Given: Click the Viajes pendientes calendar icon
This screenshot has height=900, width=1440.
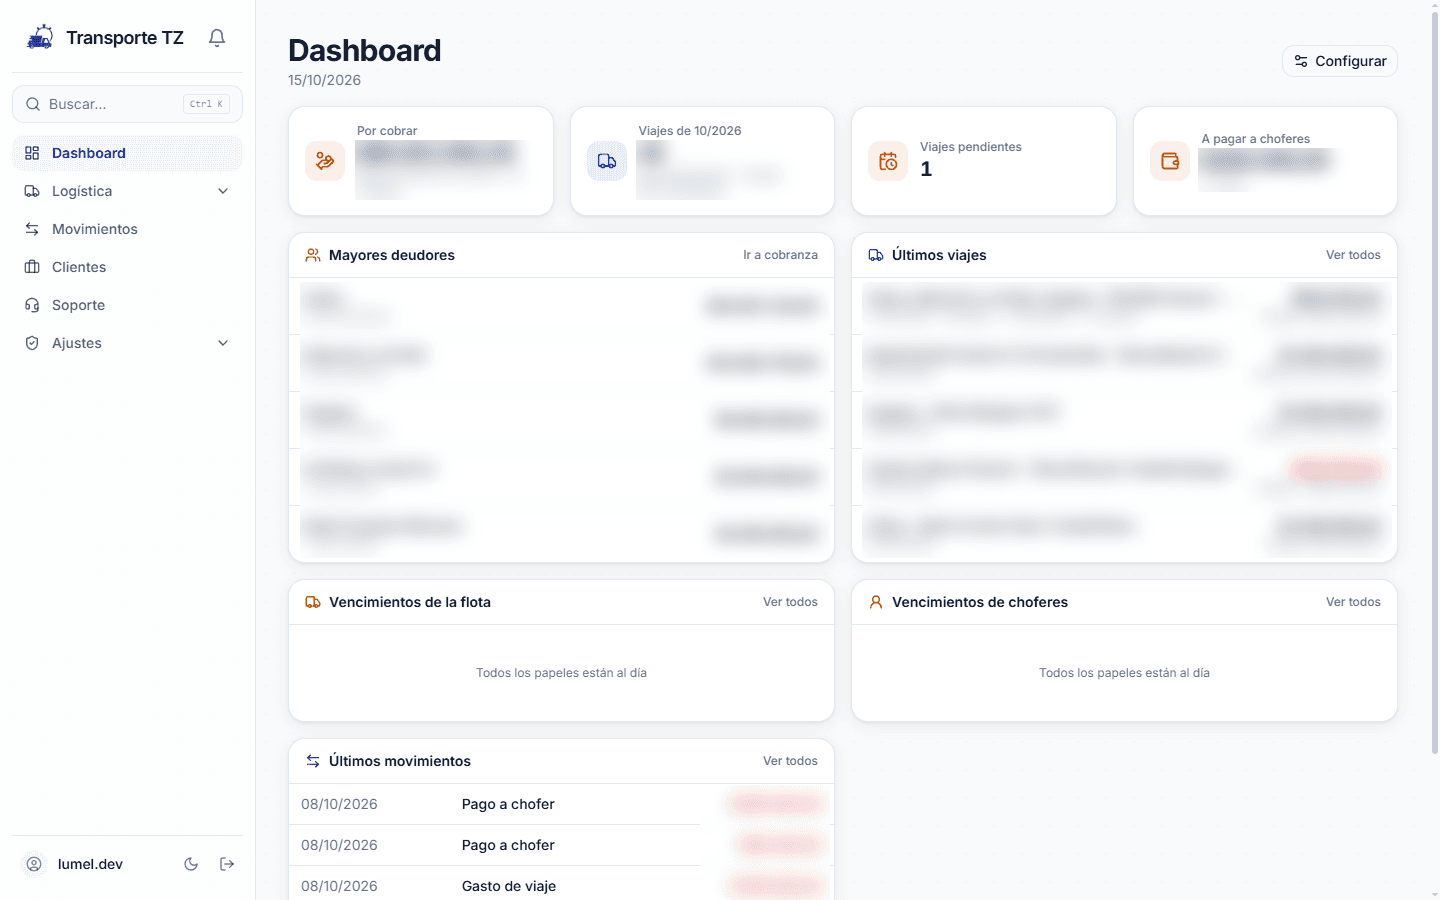Looking at the screenshot, I should 888,161.
